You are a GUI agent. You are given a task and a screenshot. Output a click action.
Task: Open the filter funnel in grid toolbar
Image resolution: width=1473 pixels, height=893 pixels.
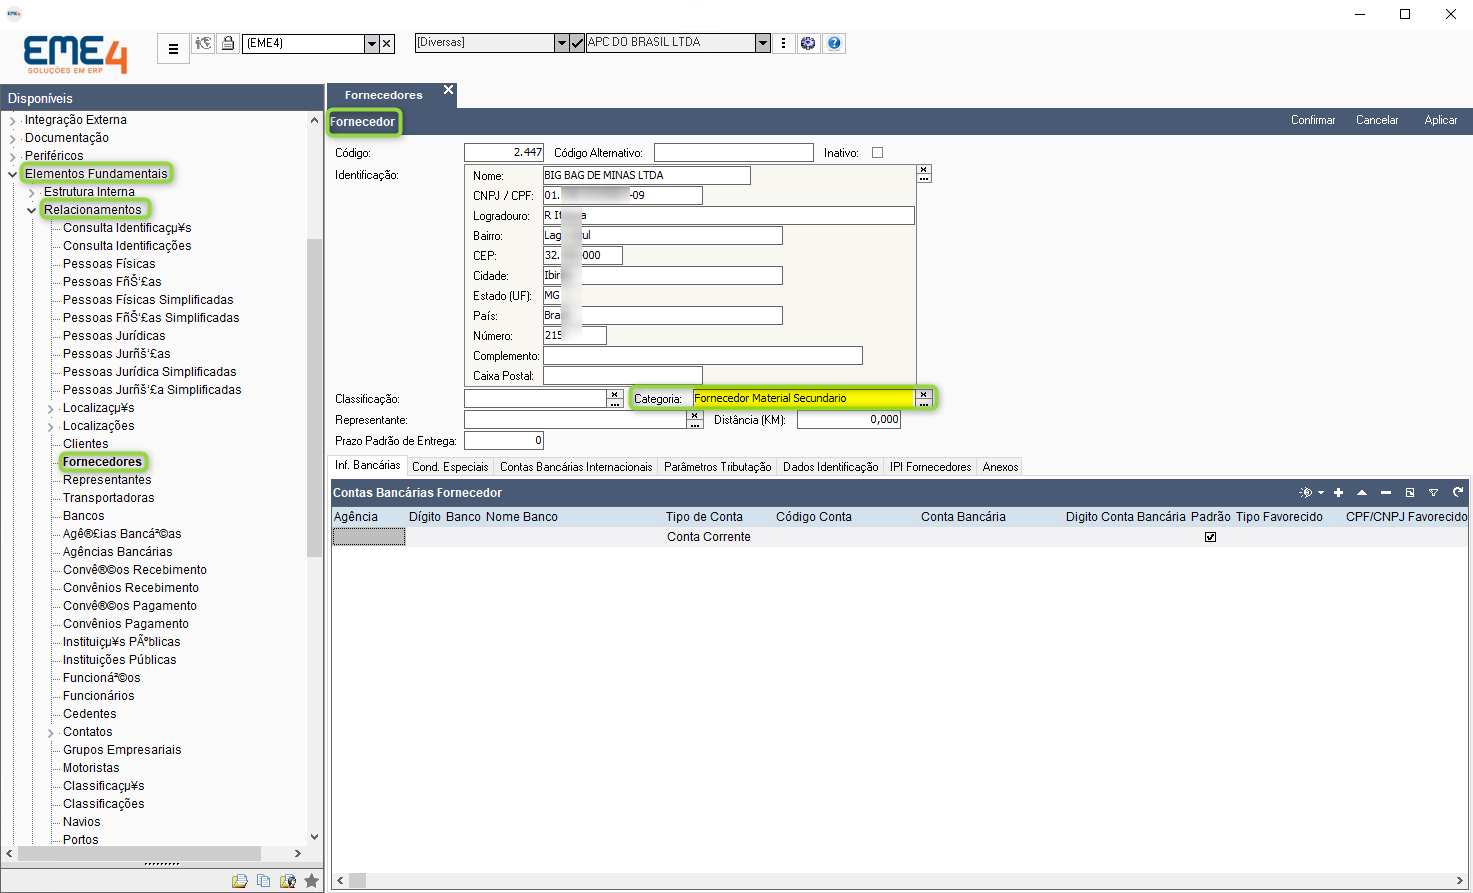pos(1433,492)
